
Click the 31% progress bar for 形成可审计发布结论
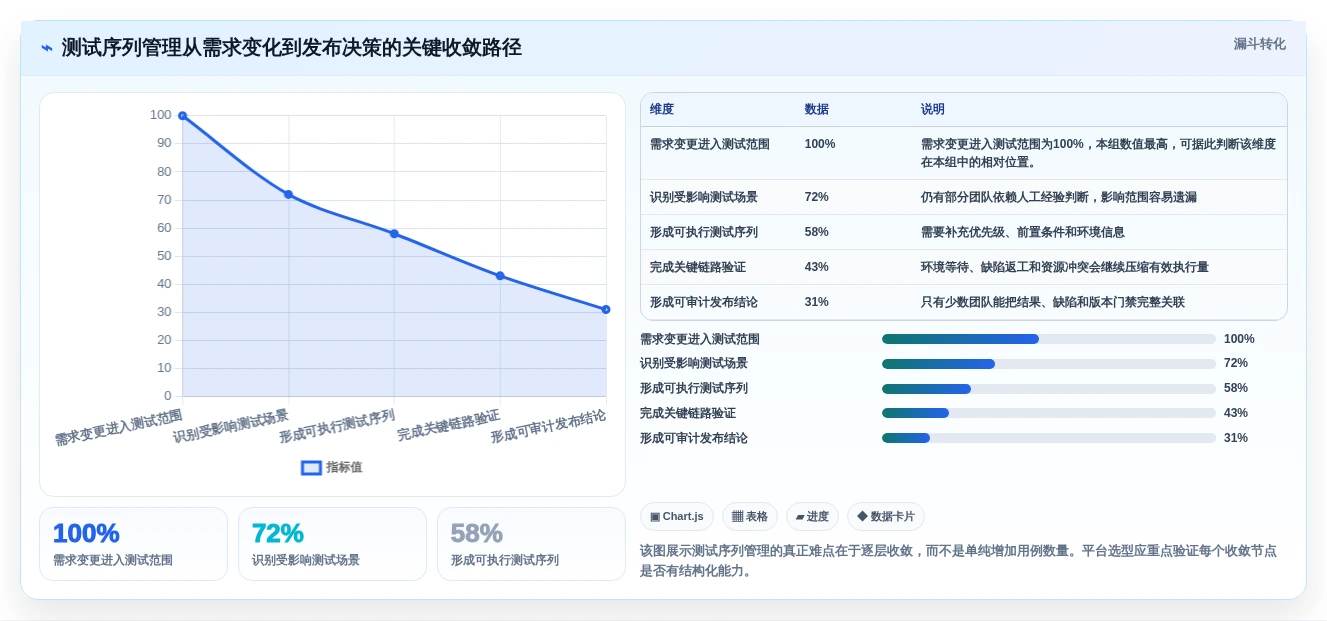pyautogui.click(x=1049, y=438)
